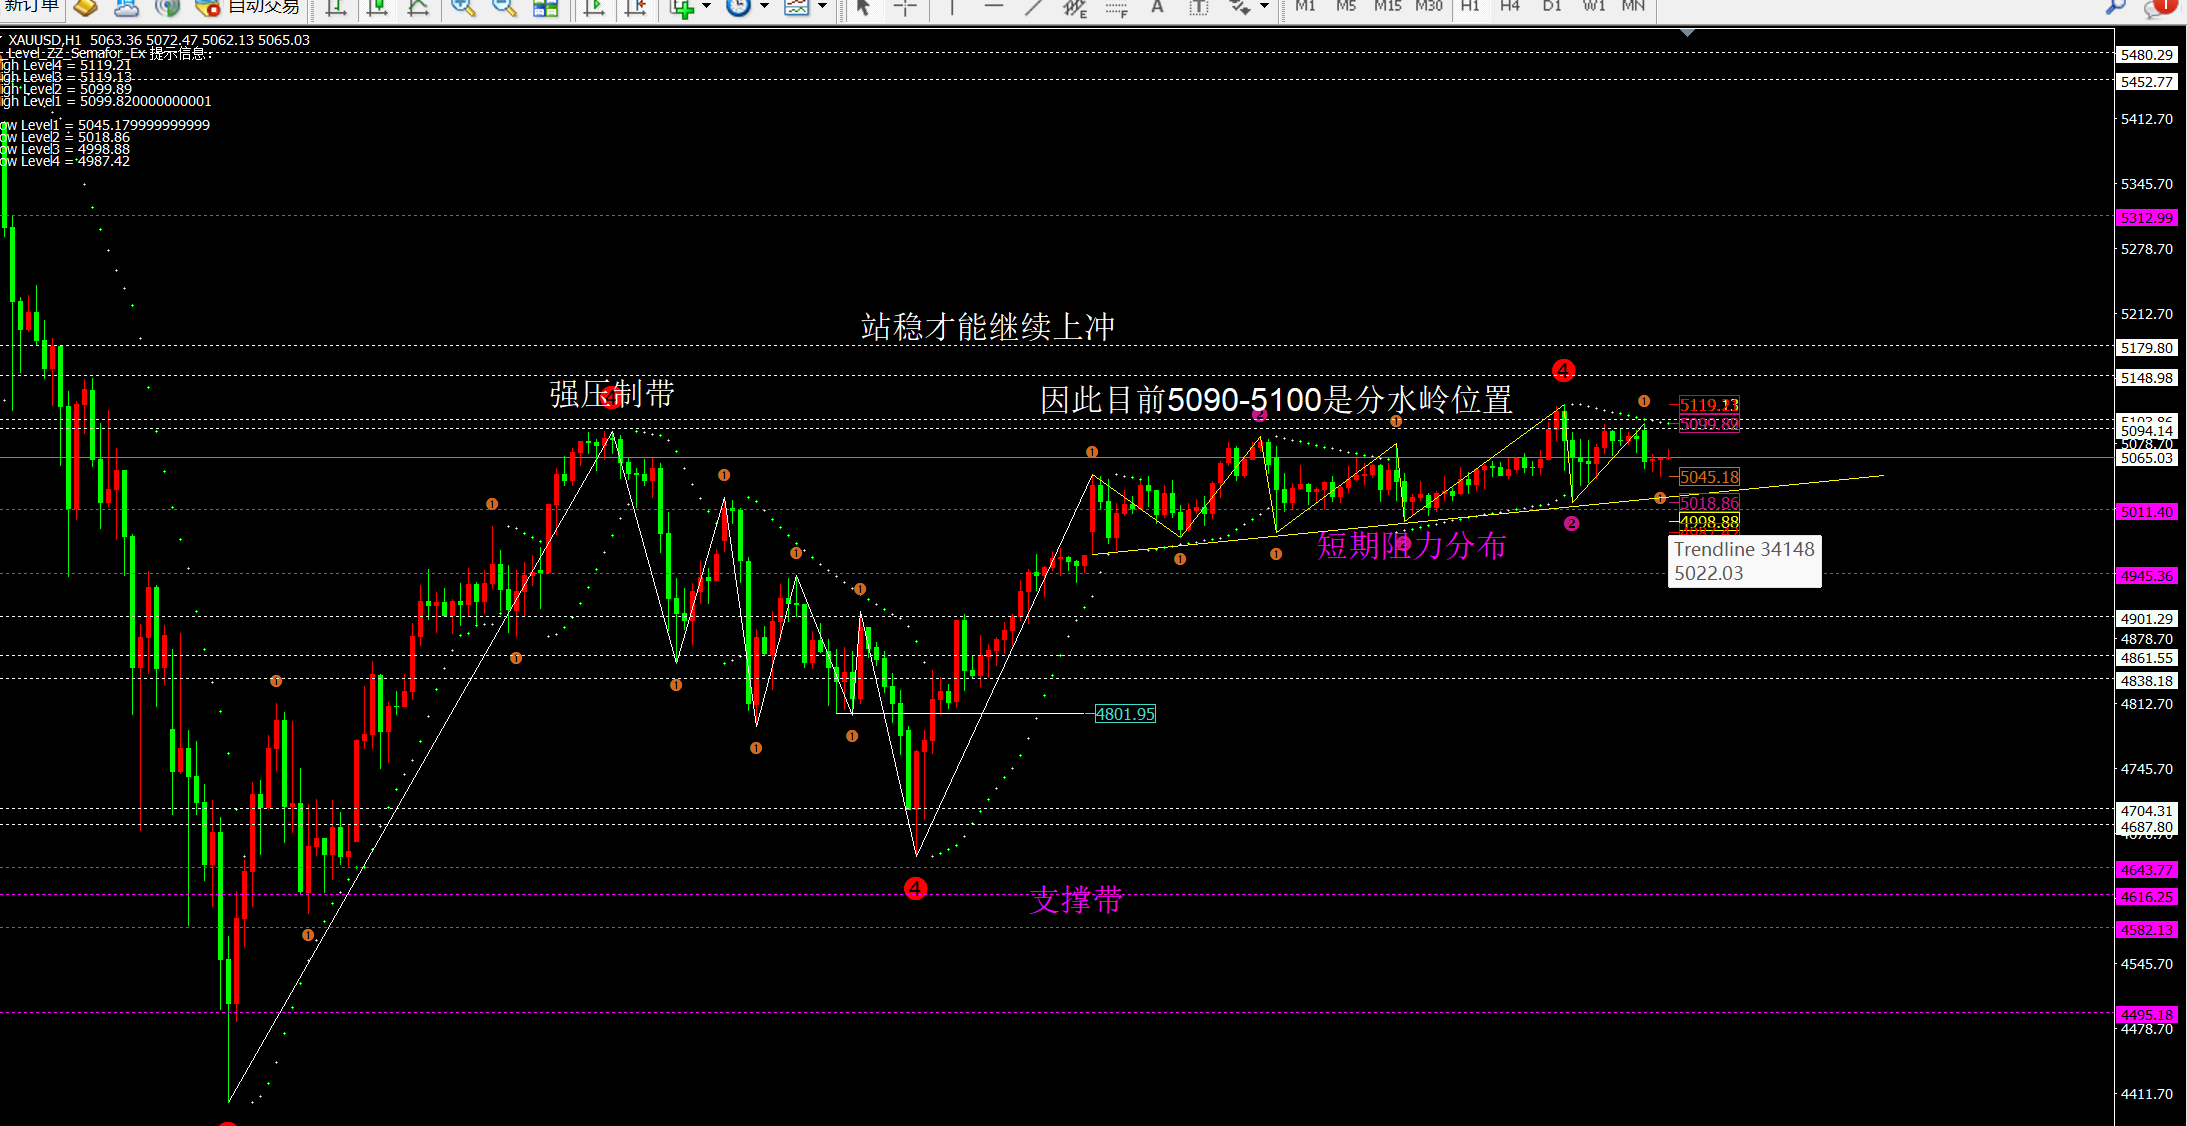The height and width of the screenshot is (1126, 2187).
Task: Expand the periodicity clock dropdown arrow
Action: [764, 6]
